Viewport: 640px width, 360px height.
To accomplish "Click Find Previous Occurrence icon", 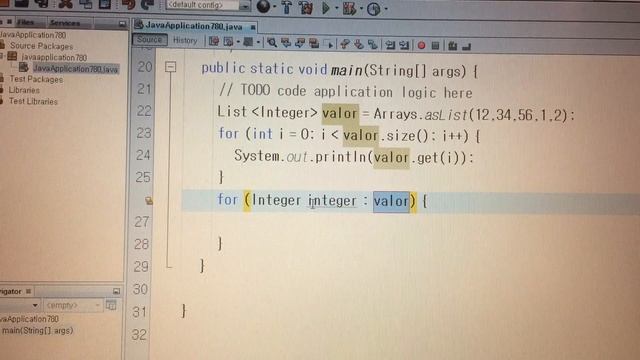I will click(286, 42).
